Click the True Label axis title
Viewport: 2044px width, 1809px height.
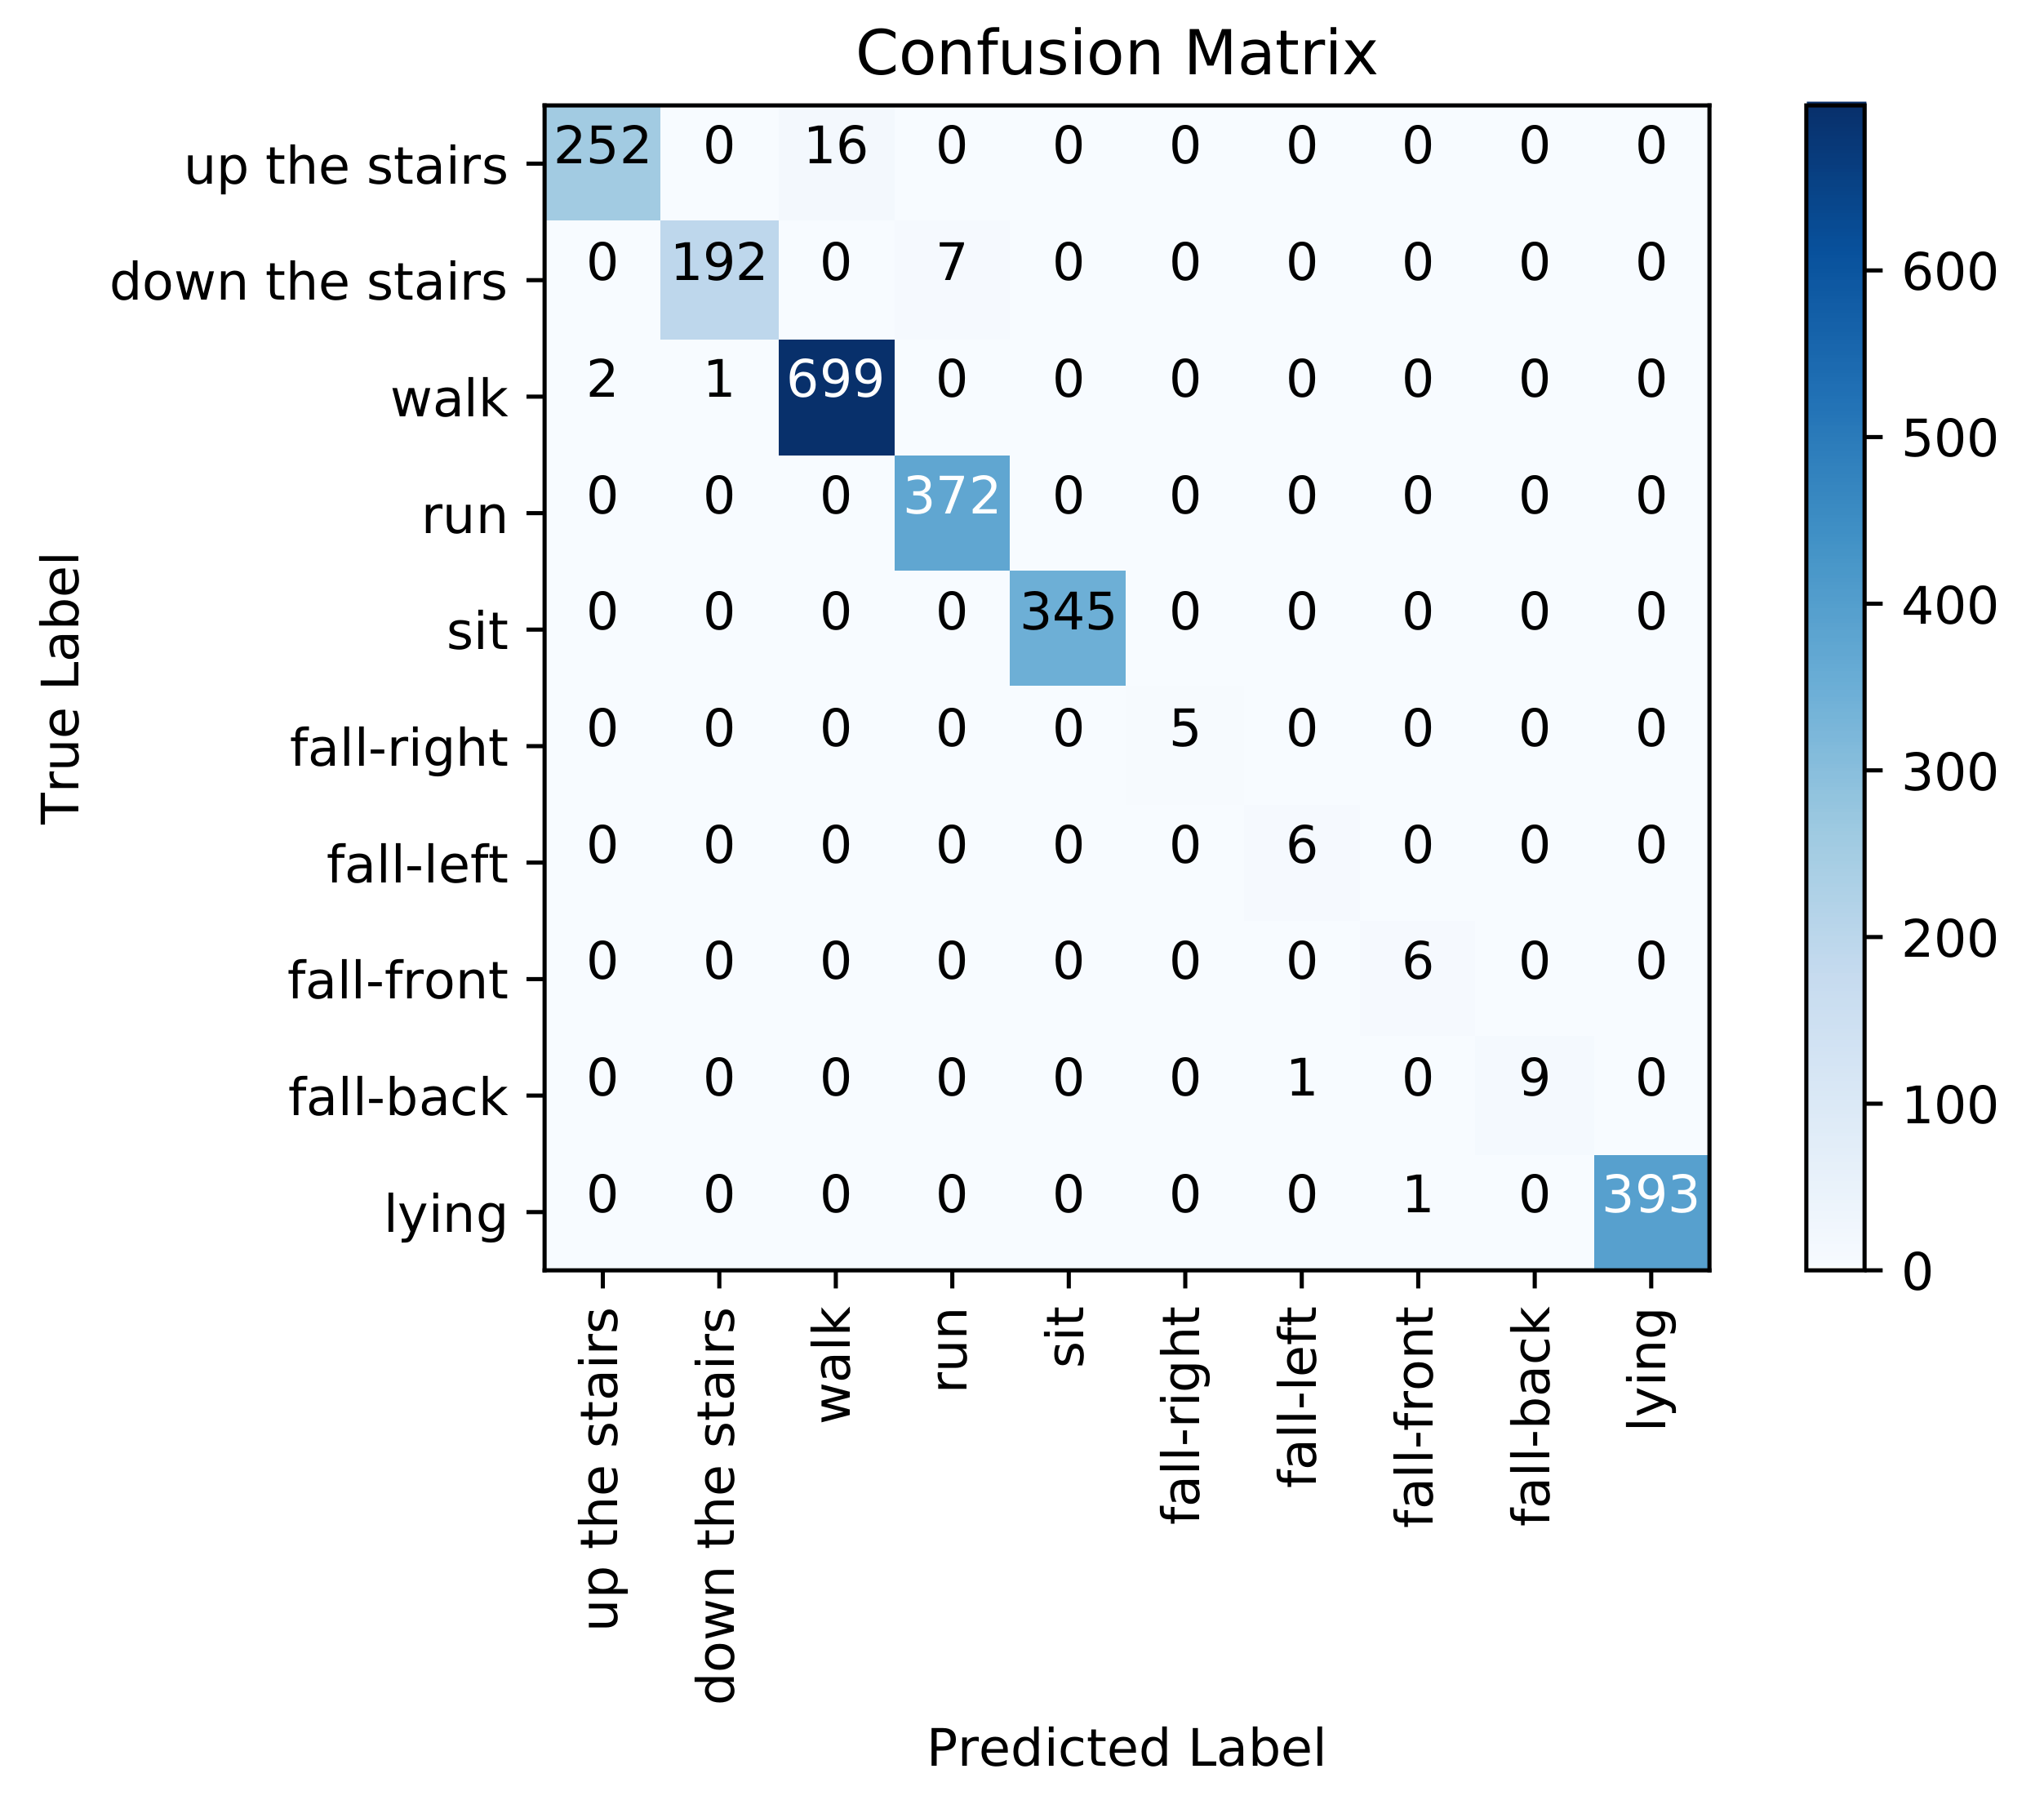tap(62, 689)
